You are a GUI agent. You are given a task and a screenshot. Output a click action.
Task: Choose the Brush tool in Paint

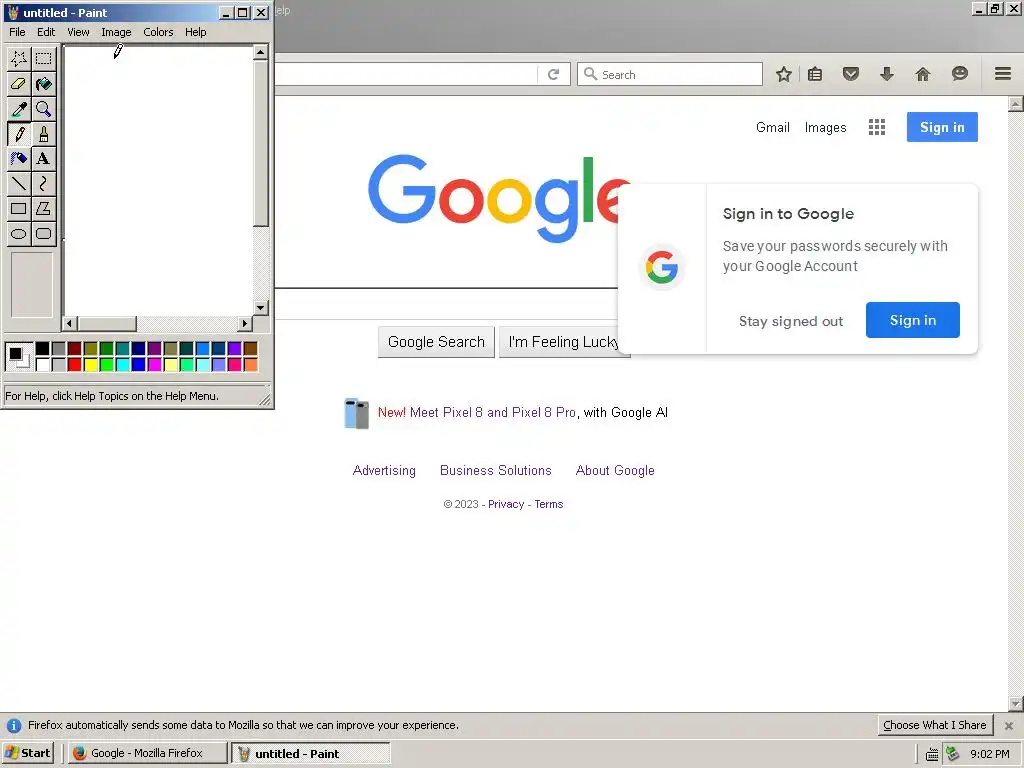coord(44,134)
